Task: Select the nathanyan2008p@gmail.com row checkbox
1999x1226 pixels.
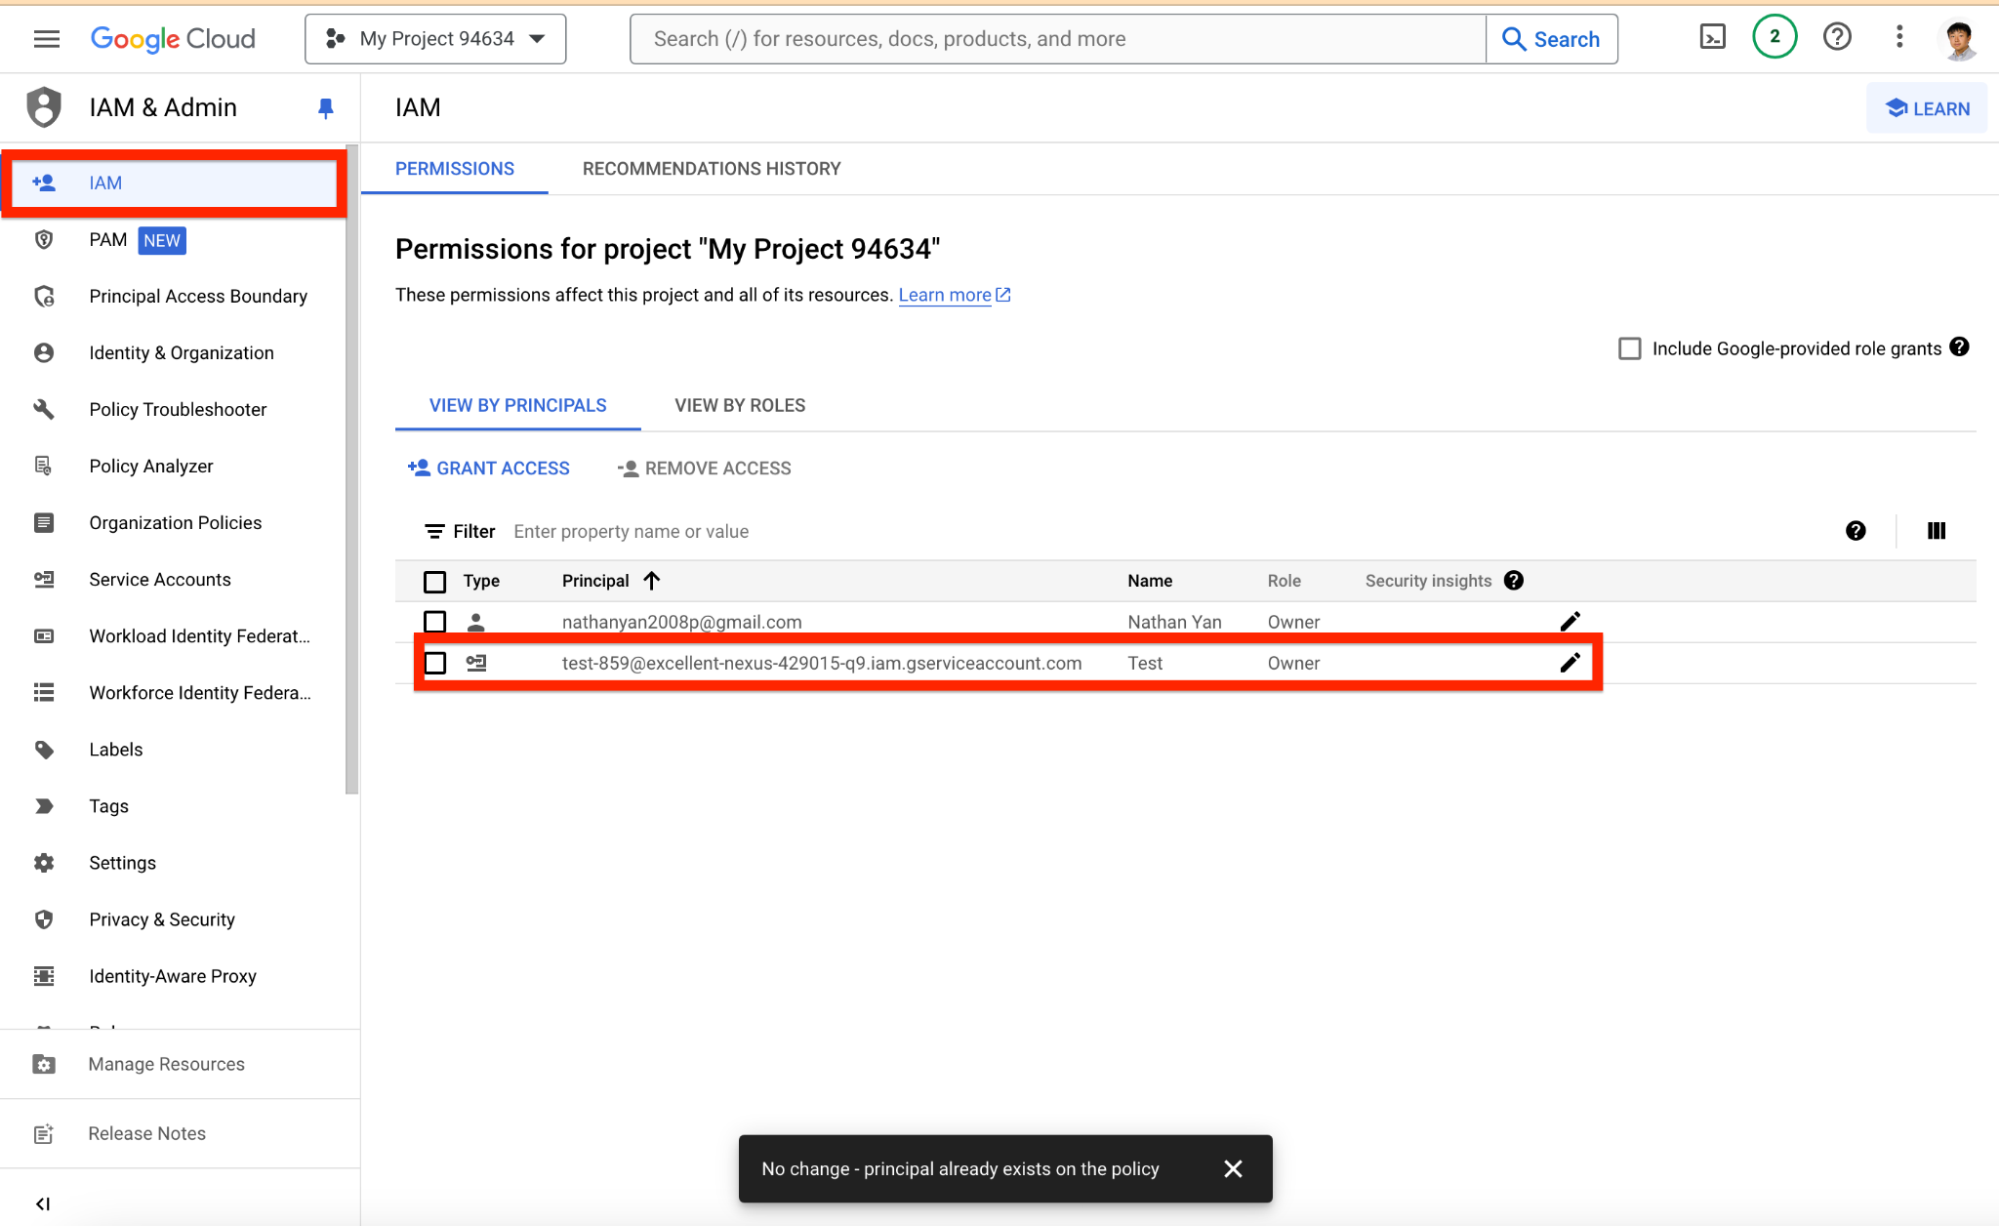Action: [435, 621]
